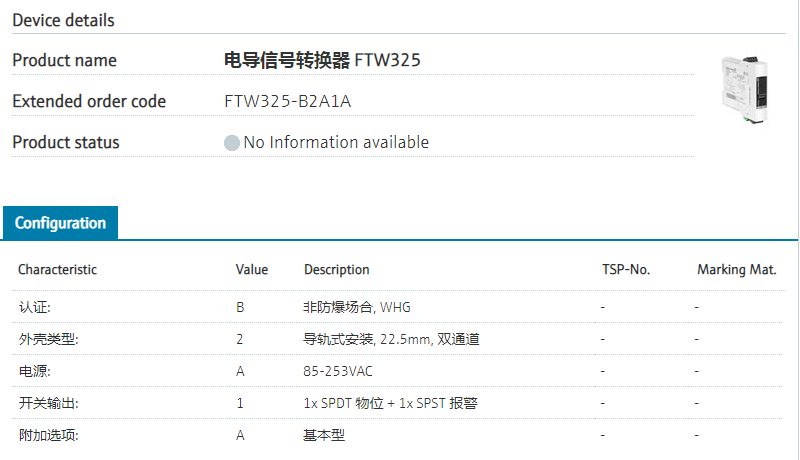The width and height of the screenshot is (800, 460).
Task: Click the 85-253VAC description text
Action: click(338, 371)
